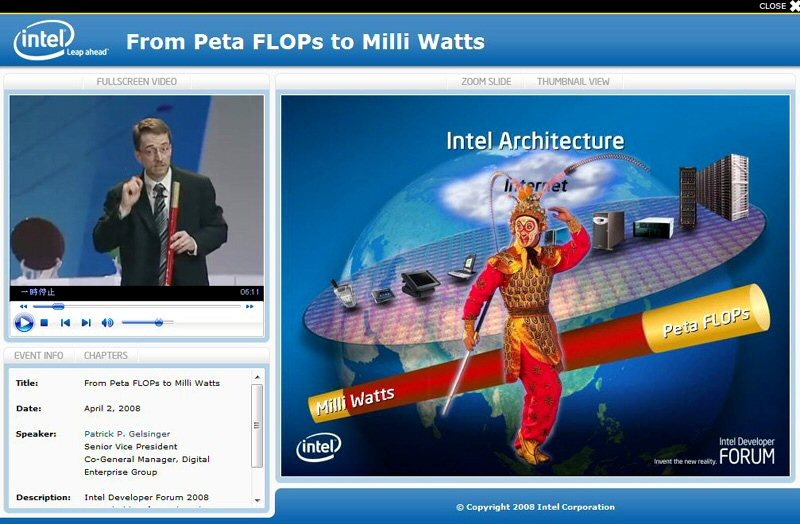Click the video player image
Viewport: 800px width, 524px height.
point(137,190)
